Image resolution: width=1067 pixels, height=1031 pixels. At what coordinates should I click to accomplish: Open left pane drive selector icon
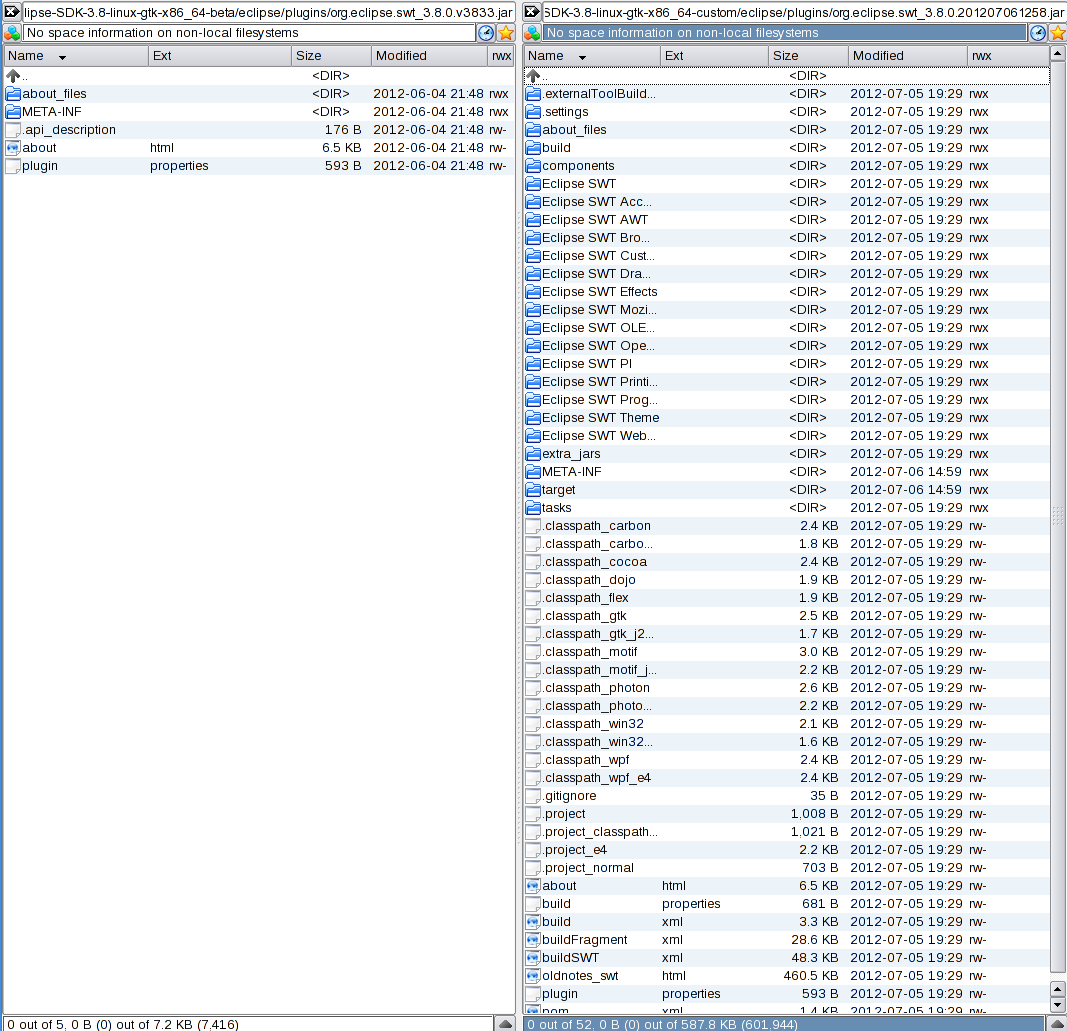coord(12,33)
